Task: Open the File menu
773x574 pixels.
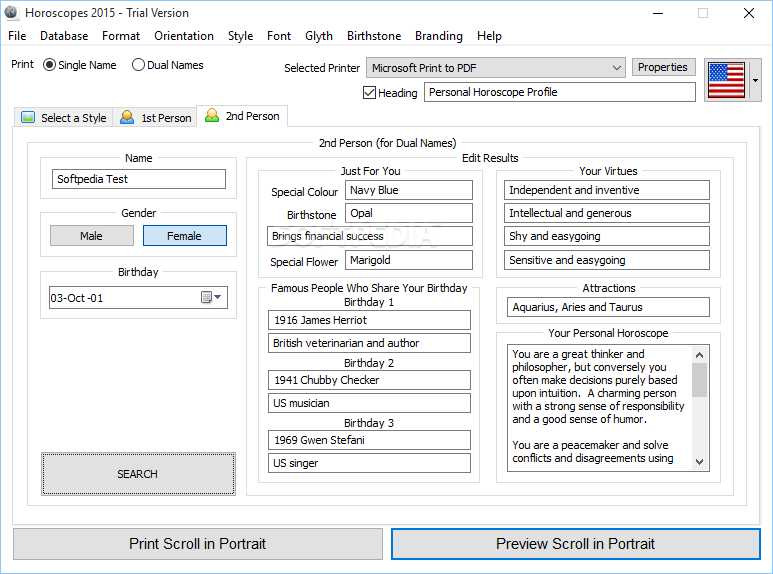Action: (x=17, y=36)
